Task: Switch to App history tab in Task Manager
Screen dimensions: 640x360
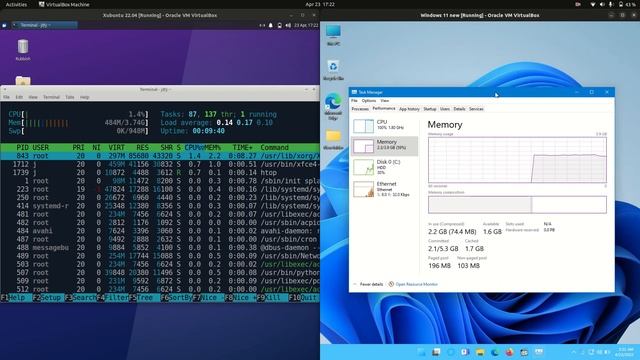Action: tap(409, 109)
